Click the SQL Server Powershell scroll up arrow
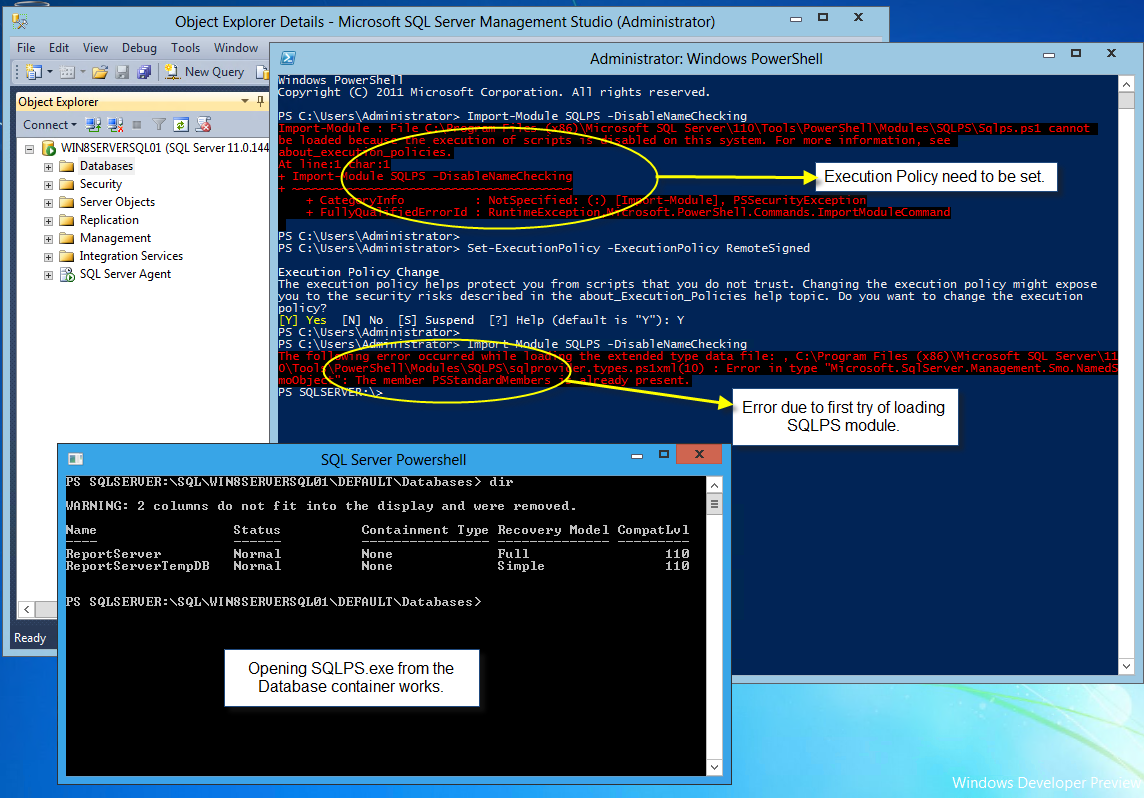 pos(714,486)
